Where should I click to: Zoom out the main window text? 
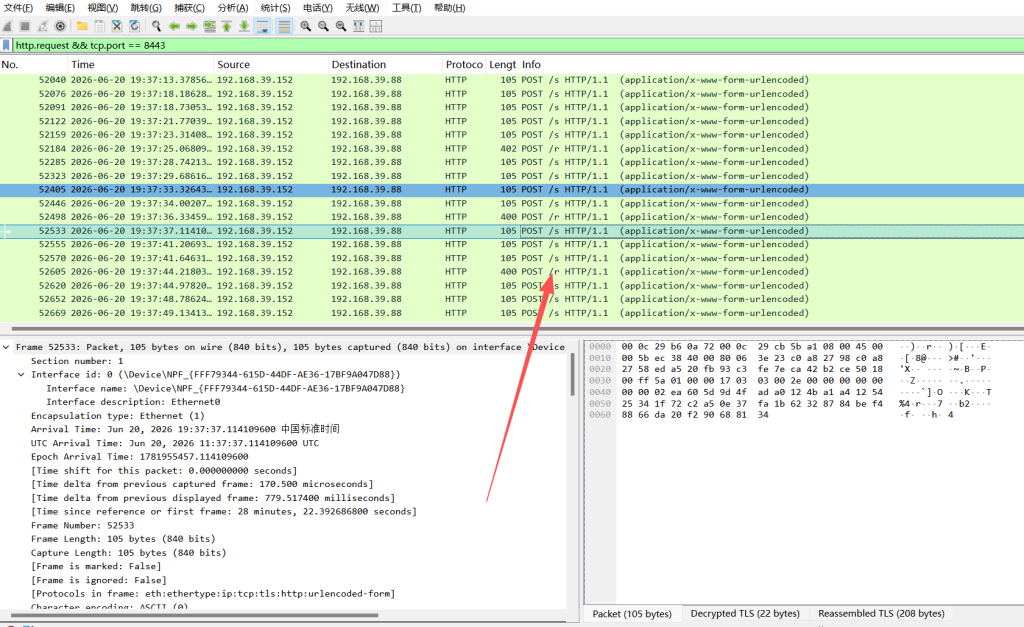click(x=323, y=26)
